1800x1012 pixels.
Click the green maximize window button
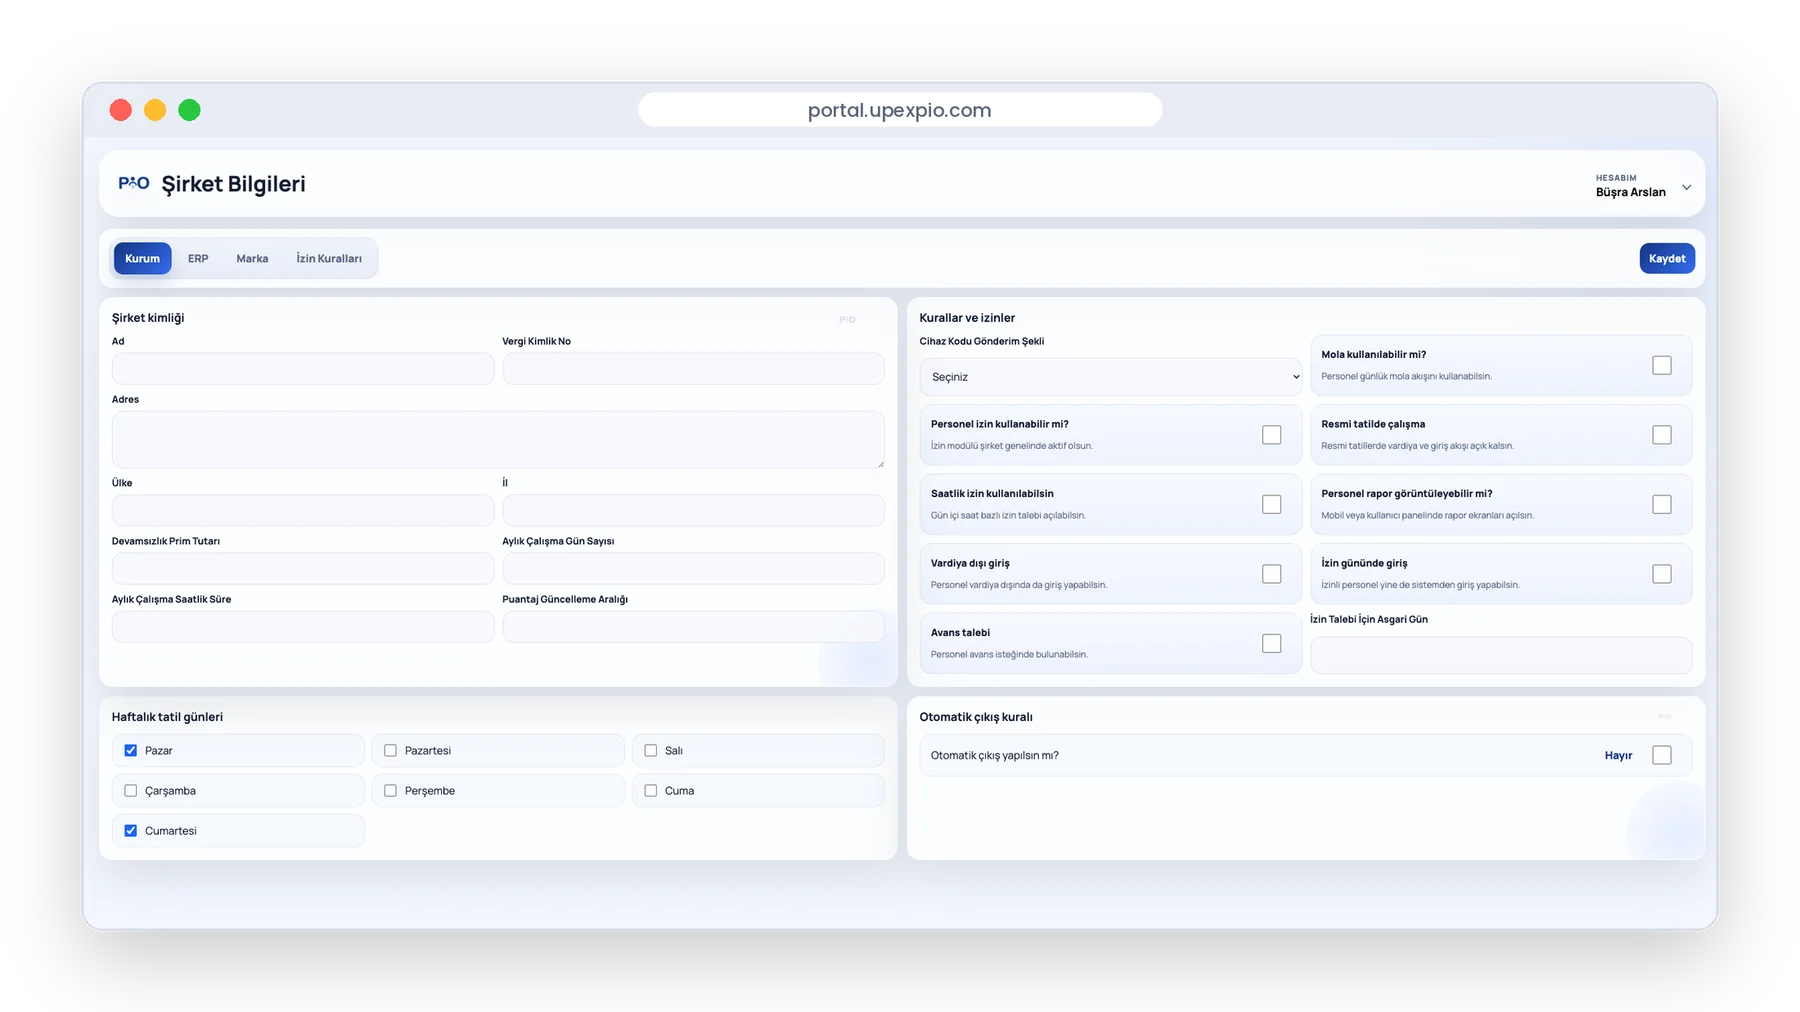coord(189,110)
